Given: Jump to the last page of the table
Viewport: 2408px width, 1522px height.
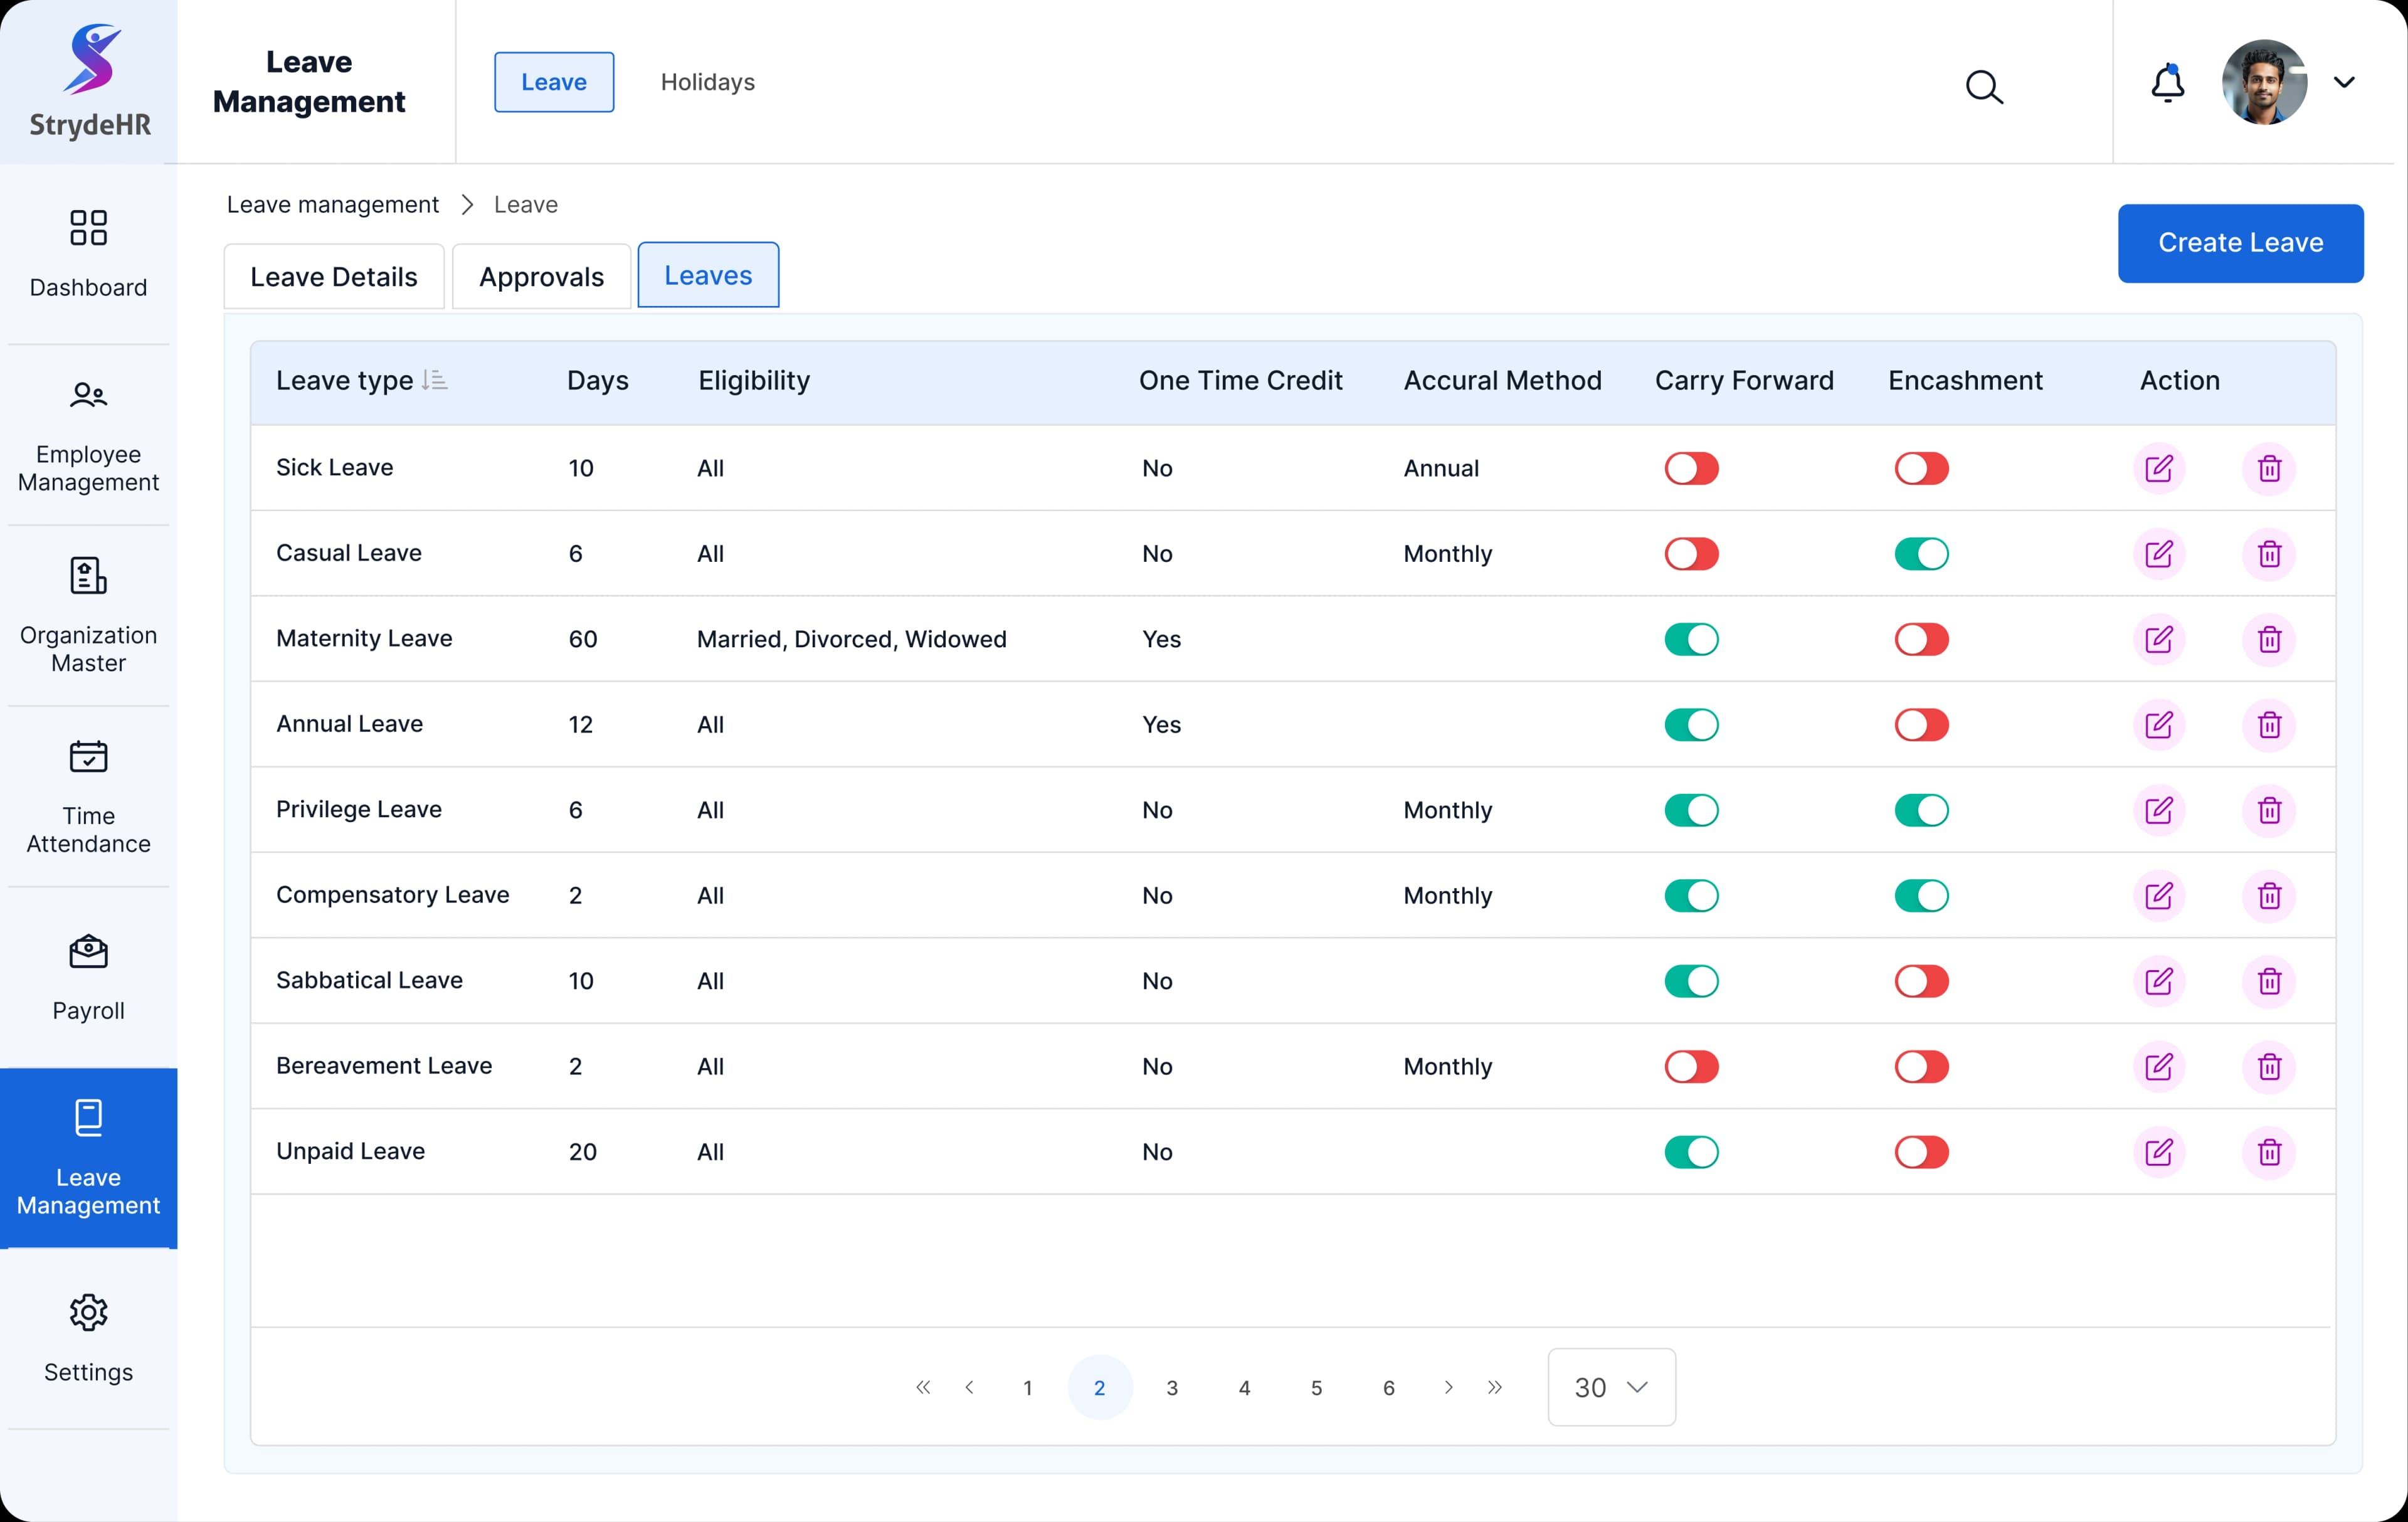Looking at the screenshot, I should (1494, 1387).
